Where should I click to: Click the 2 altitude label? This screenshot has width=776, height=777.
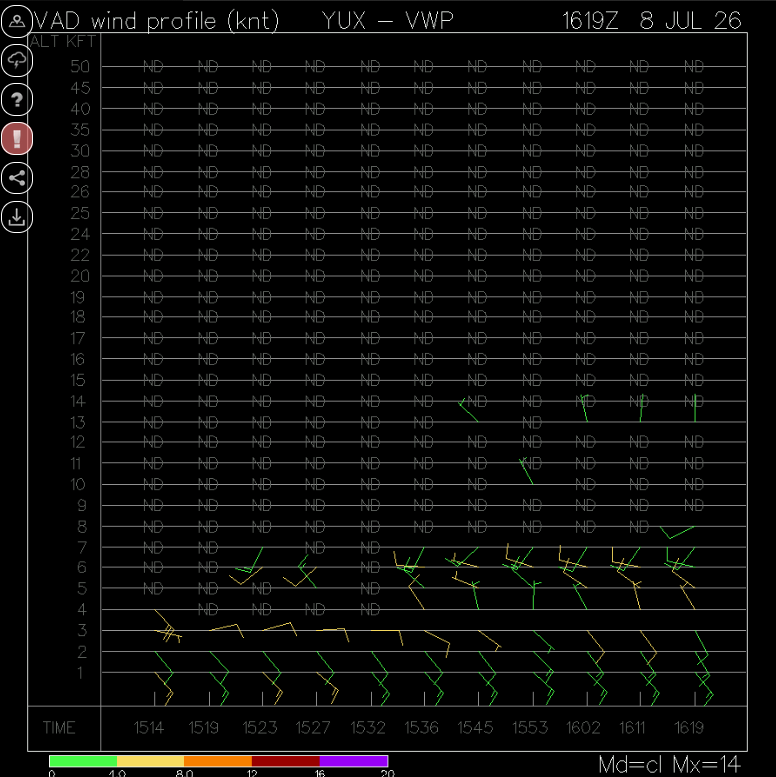[82, 652]
